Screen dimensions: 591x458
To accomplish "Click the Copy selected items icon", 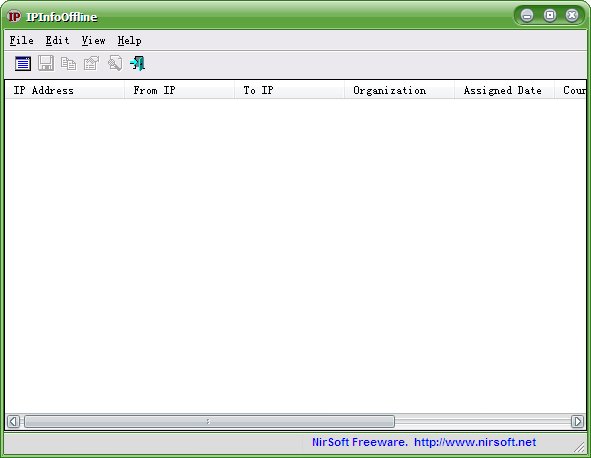I will [69, 63].
